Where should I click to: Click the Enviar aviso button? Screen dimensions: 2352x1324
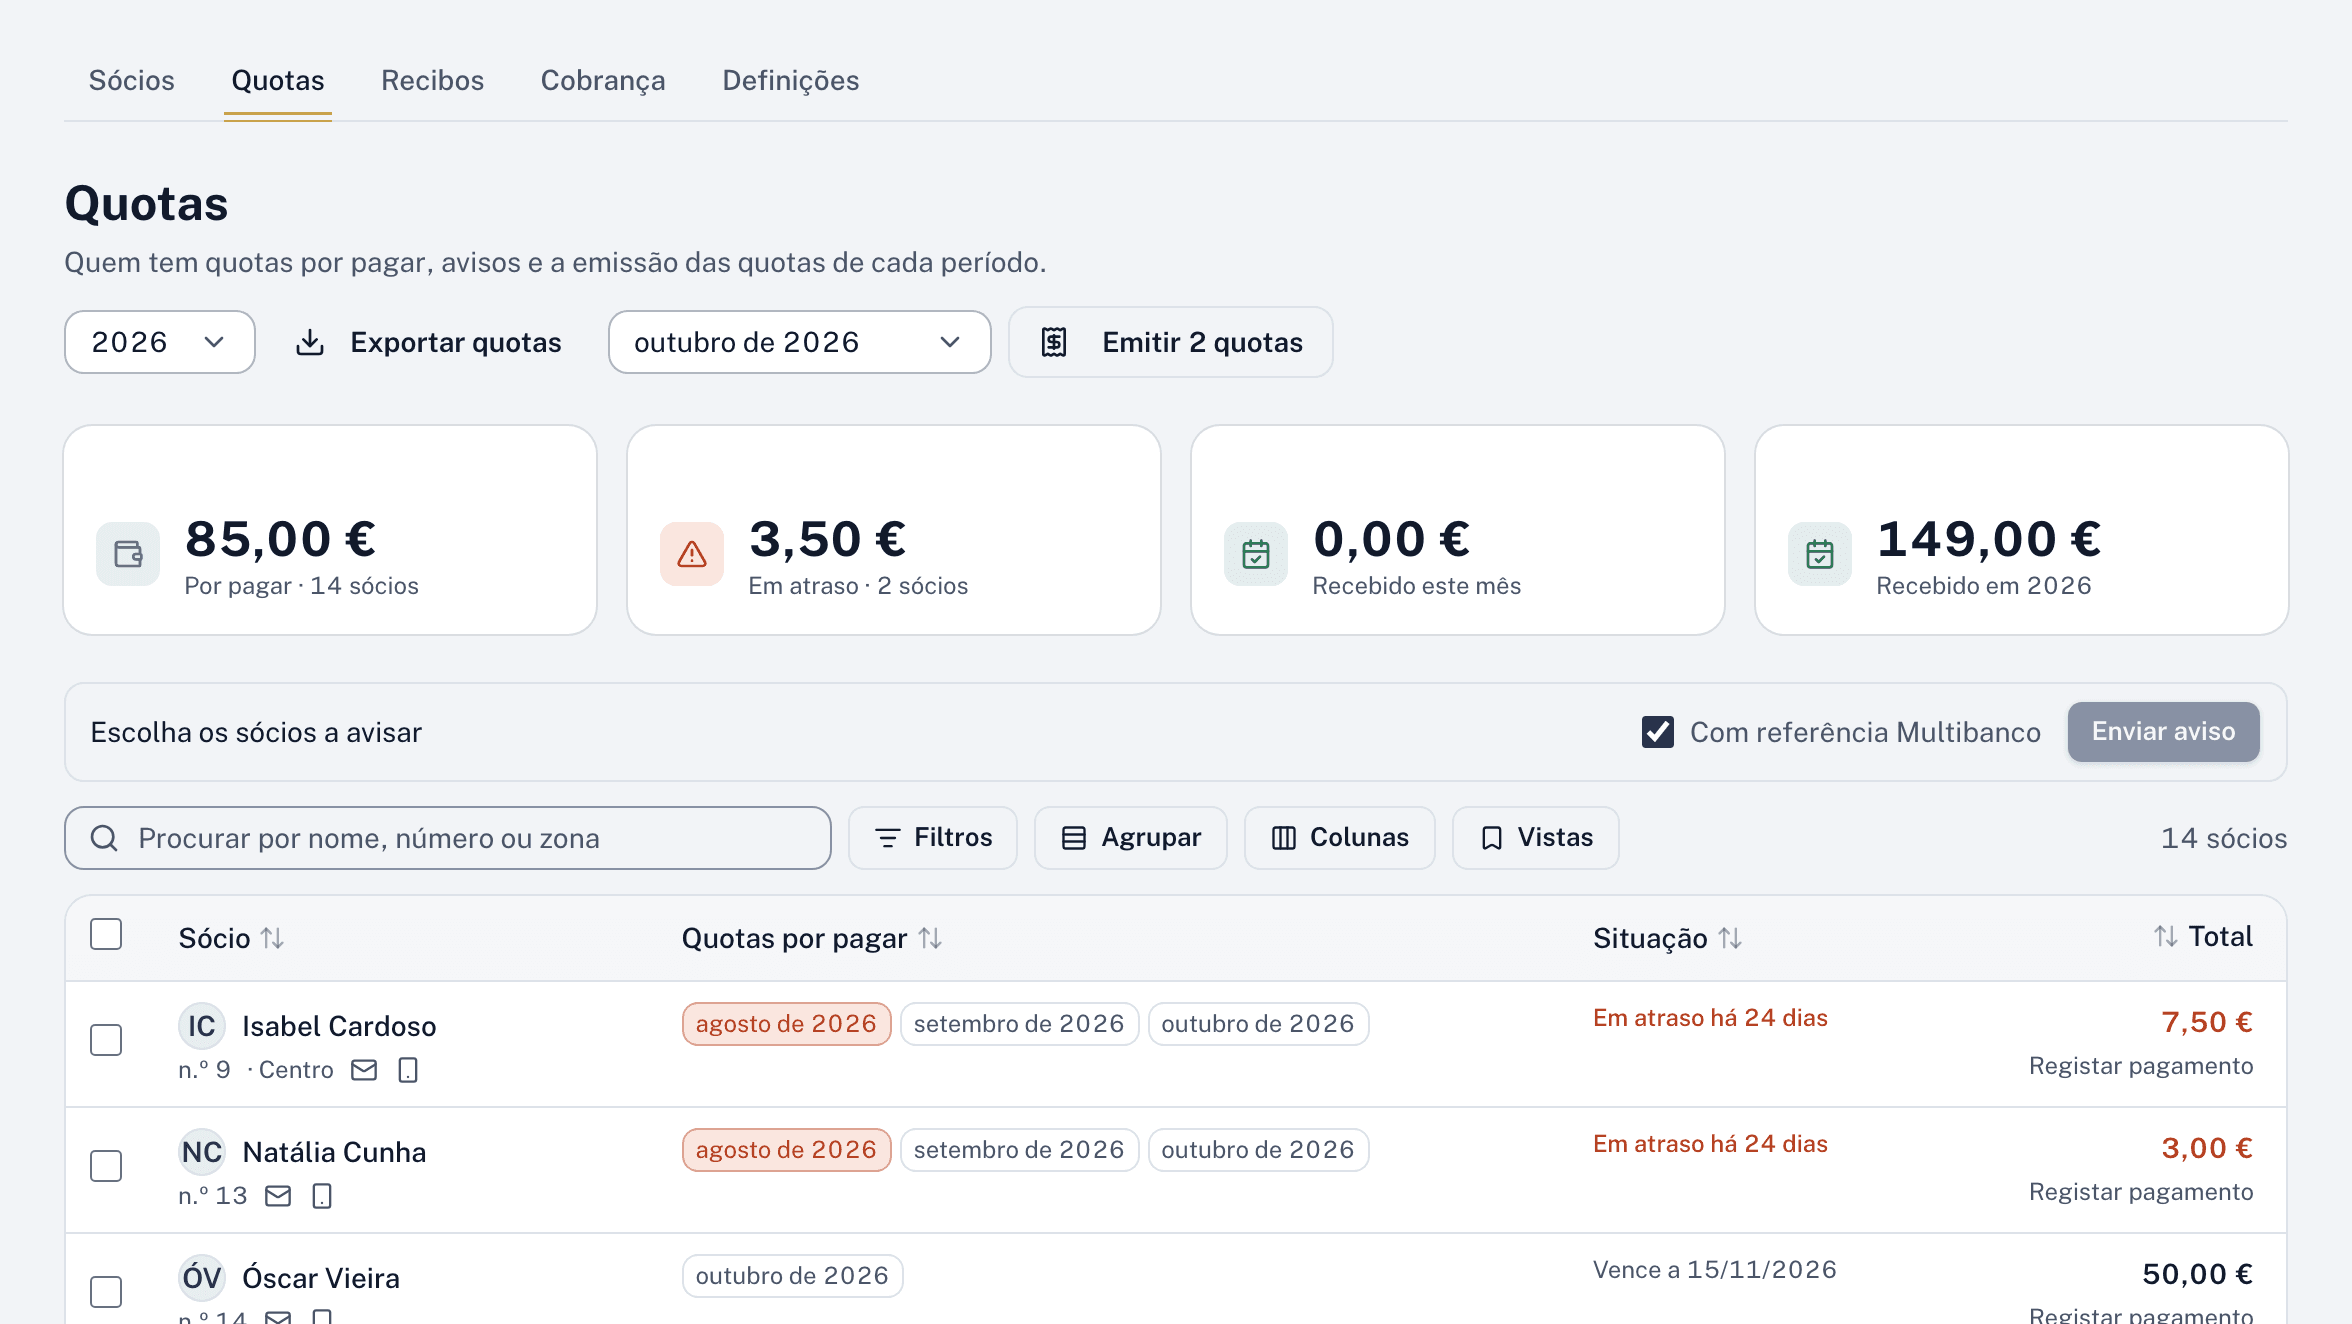(2164, 732)
